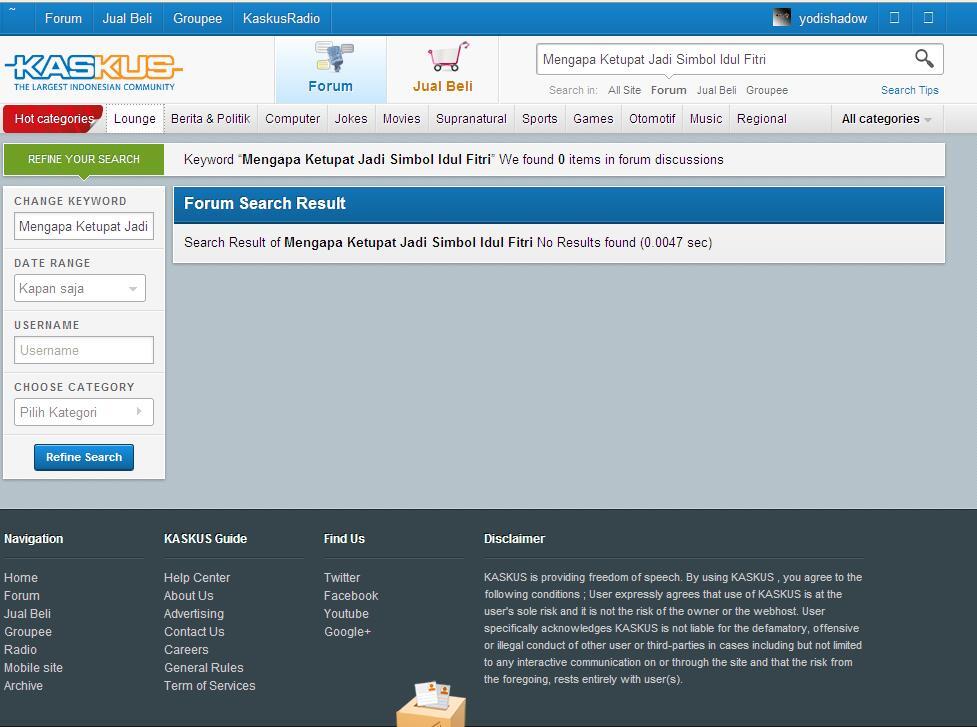Open KaskusRadio in the top bar
Screen dimensions: 977x727
[281, 18]
